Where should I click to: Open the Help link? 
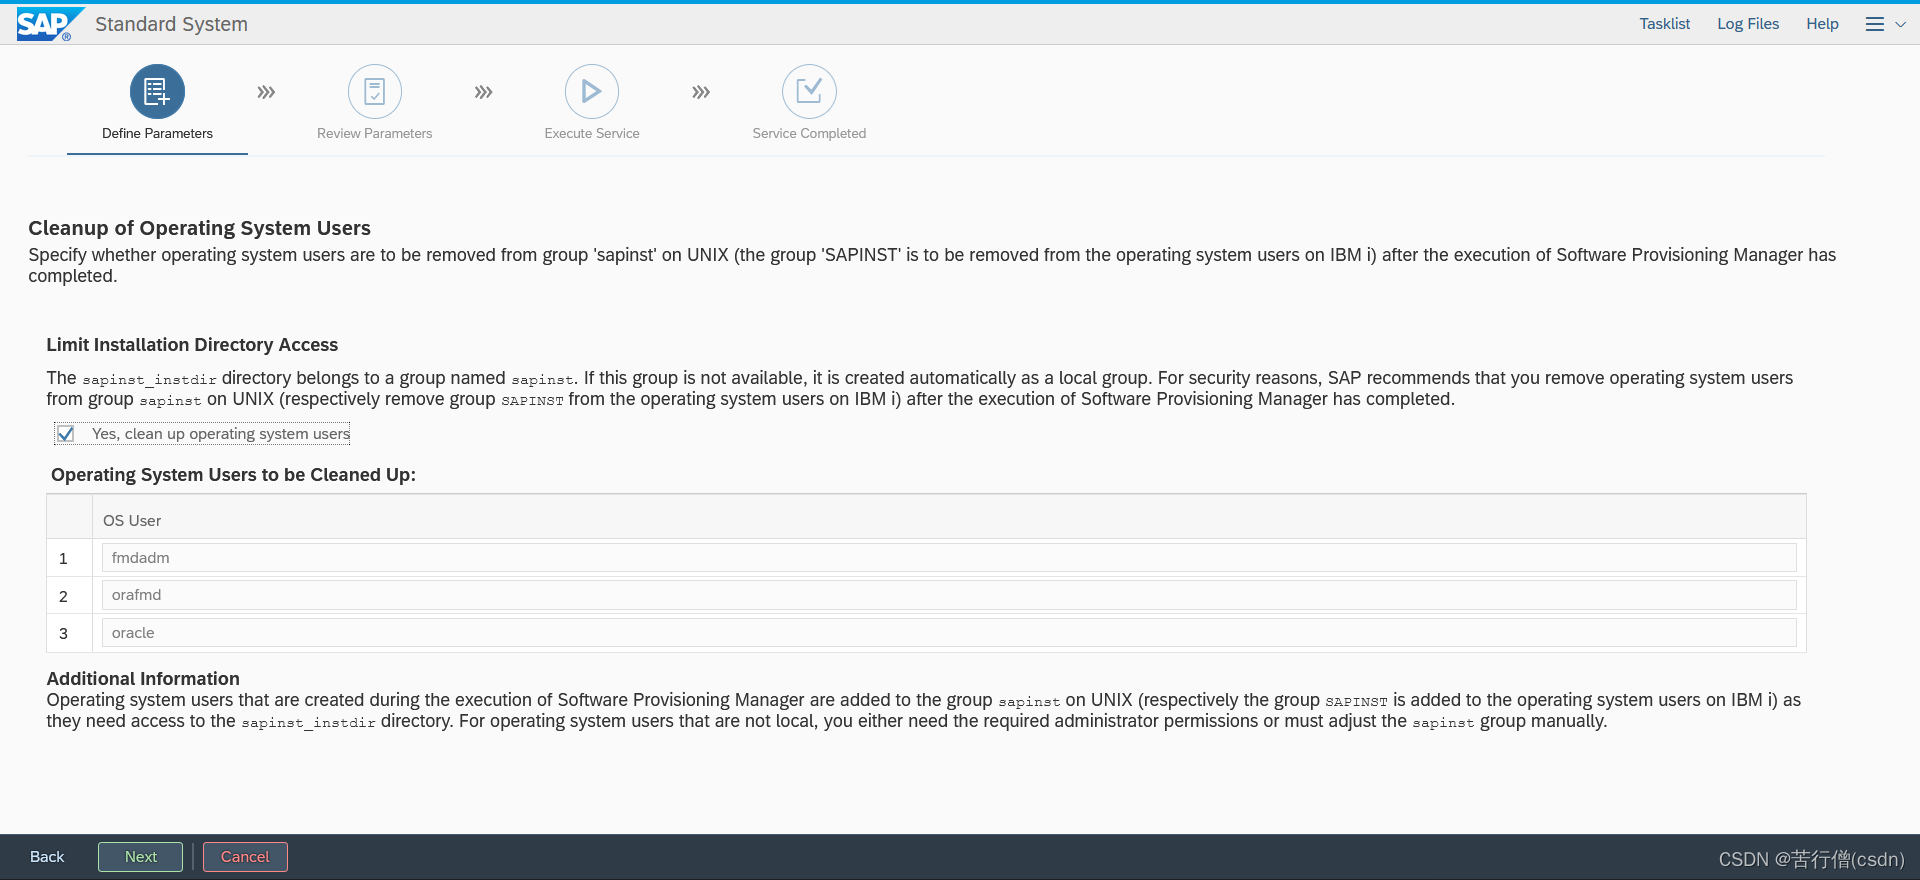pyautogui.click(x=1822, y=24)
